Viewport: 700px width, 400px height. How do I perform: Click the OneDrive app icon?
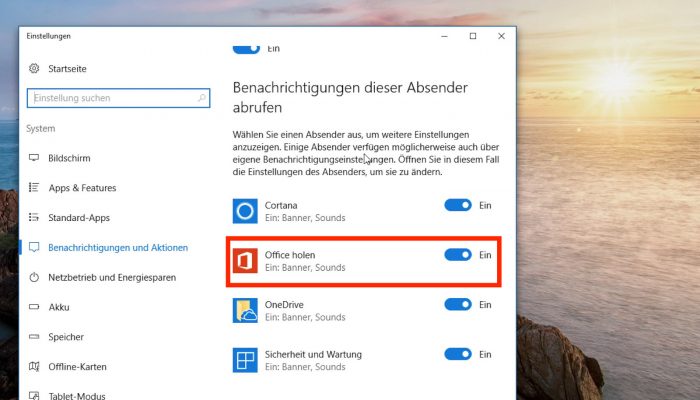tap(245, 310)
